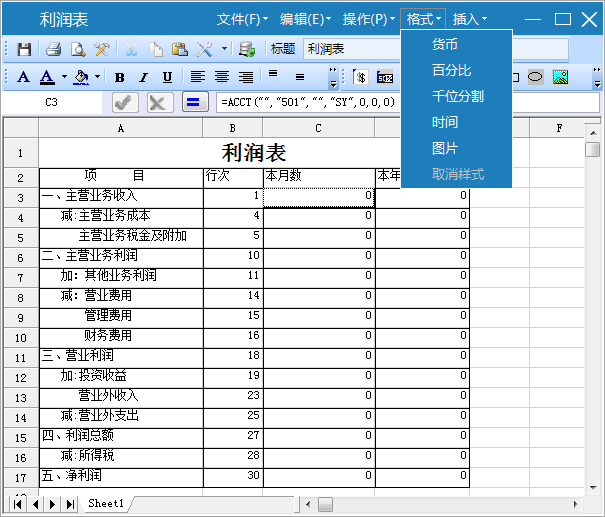
Task: Select the row 6 header
Action: click(21, 258)
